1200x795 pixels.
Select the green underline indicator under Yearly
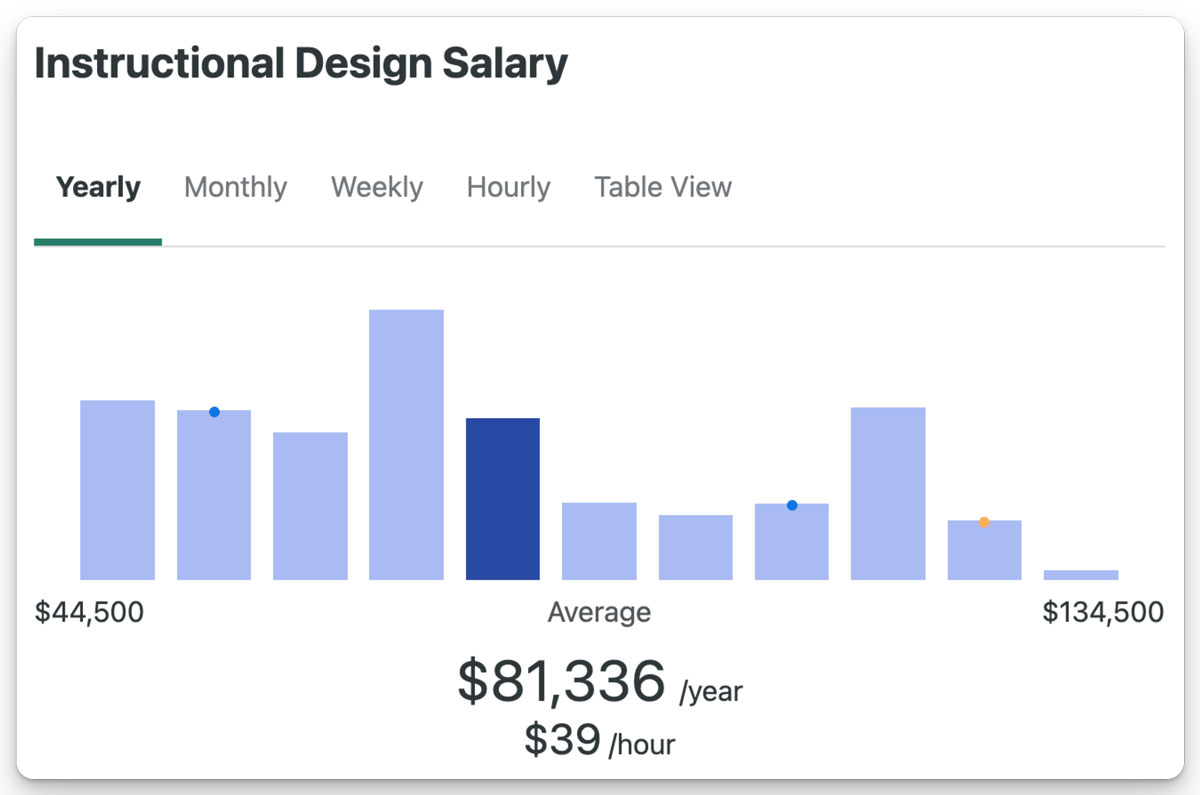coord(97,240)
